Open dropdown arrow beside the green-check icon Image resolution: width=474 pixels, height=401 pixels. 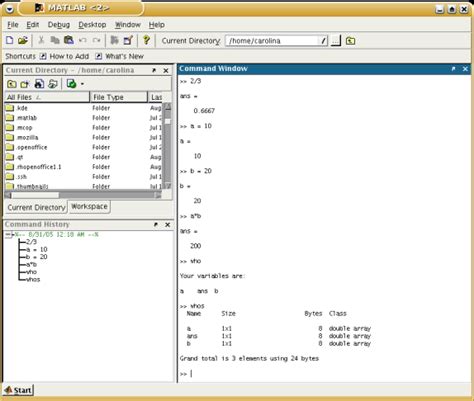82,84
